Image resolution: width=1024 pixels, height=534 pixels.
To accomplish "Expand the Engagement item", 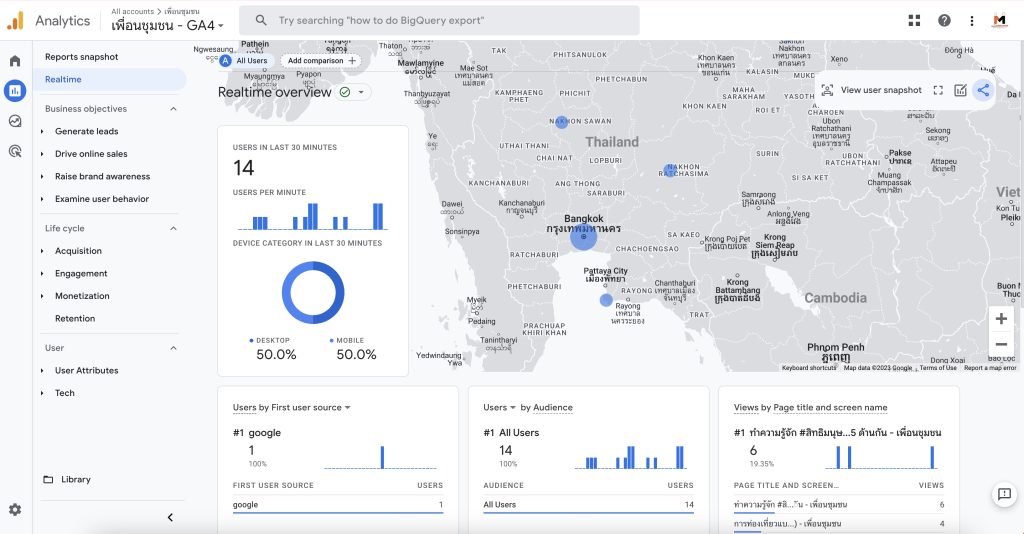I will point(42,274).
